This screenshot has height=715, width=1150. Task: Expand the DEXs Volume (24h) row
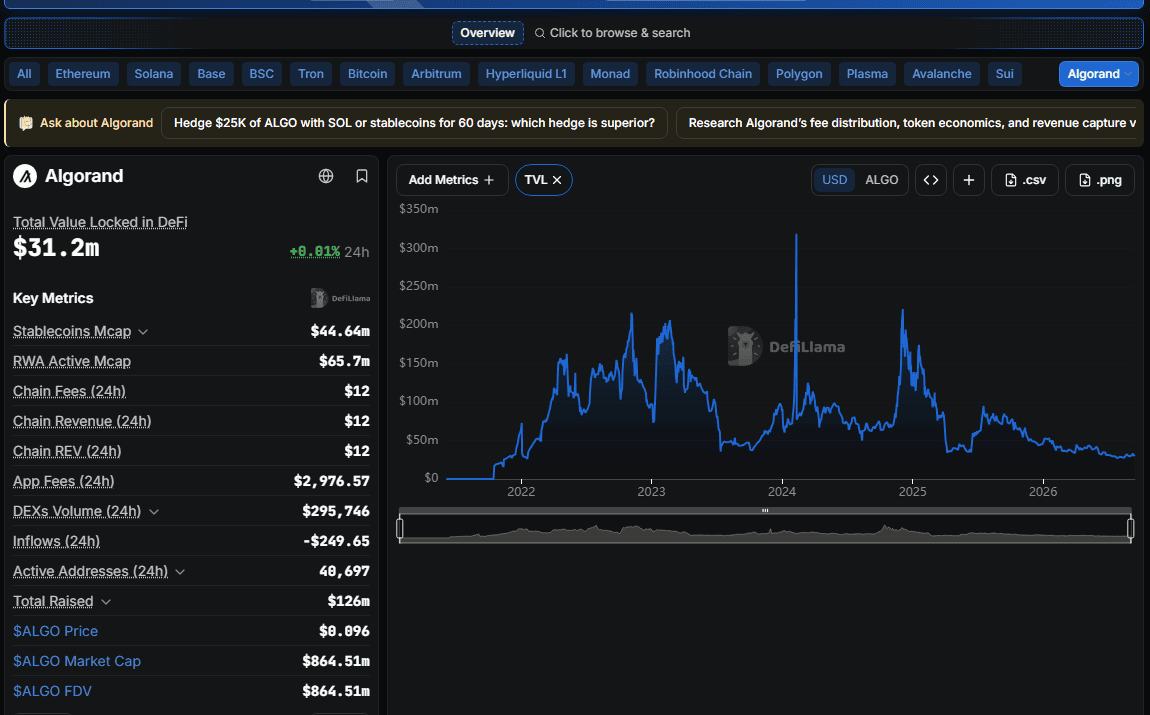click(154, 511)
